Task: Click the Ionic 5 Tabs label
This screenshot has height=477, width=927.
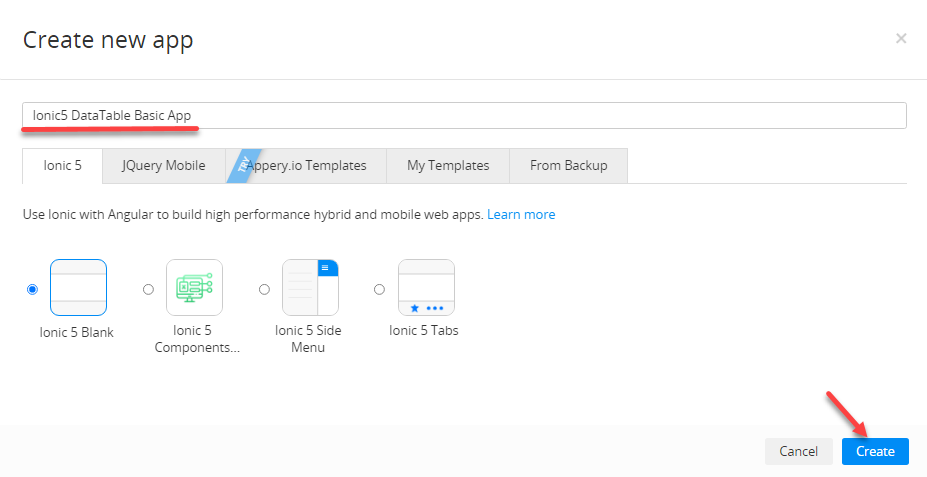Action: (424, 330)
